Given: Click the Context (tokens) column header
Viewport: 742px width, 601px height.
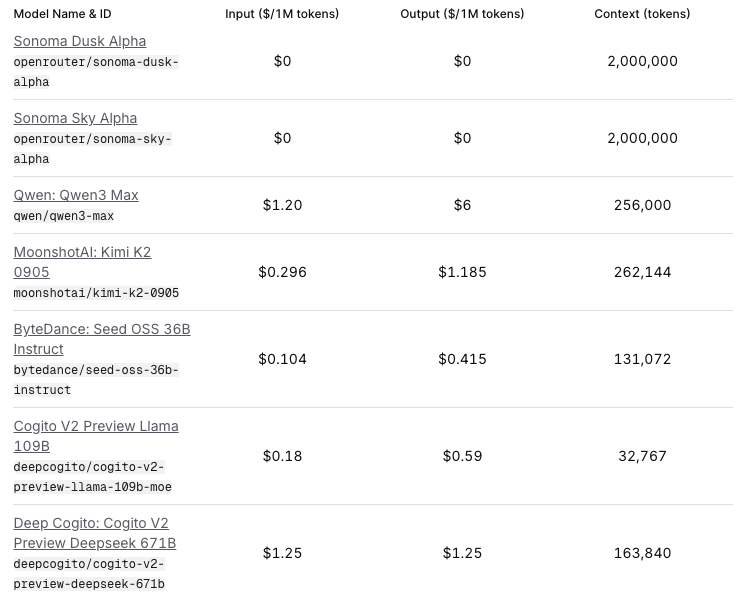Looking at the screenshot, I should tap(642, 14).
